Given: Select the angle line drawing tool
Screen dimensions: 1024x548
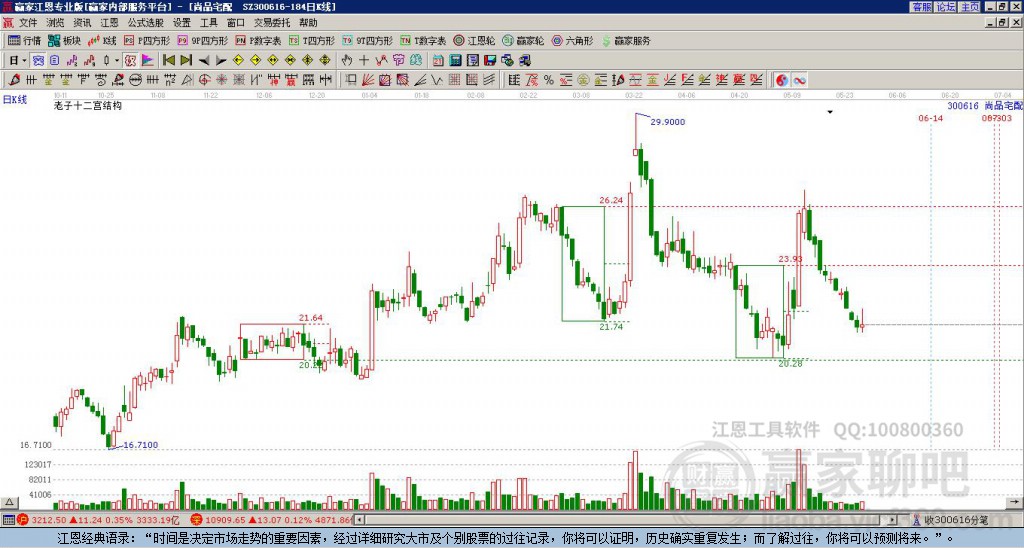Looking at the screenshot, I should (420, 80).
